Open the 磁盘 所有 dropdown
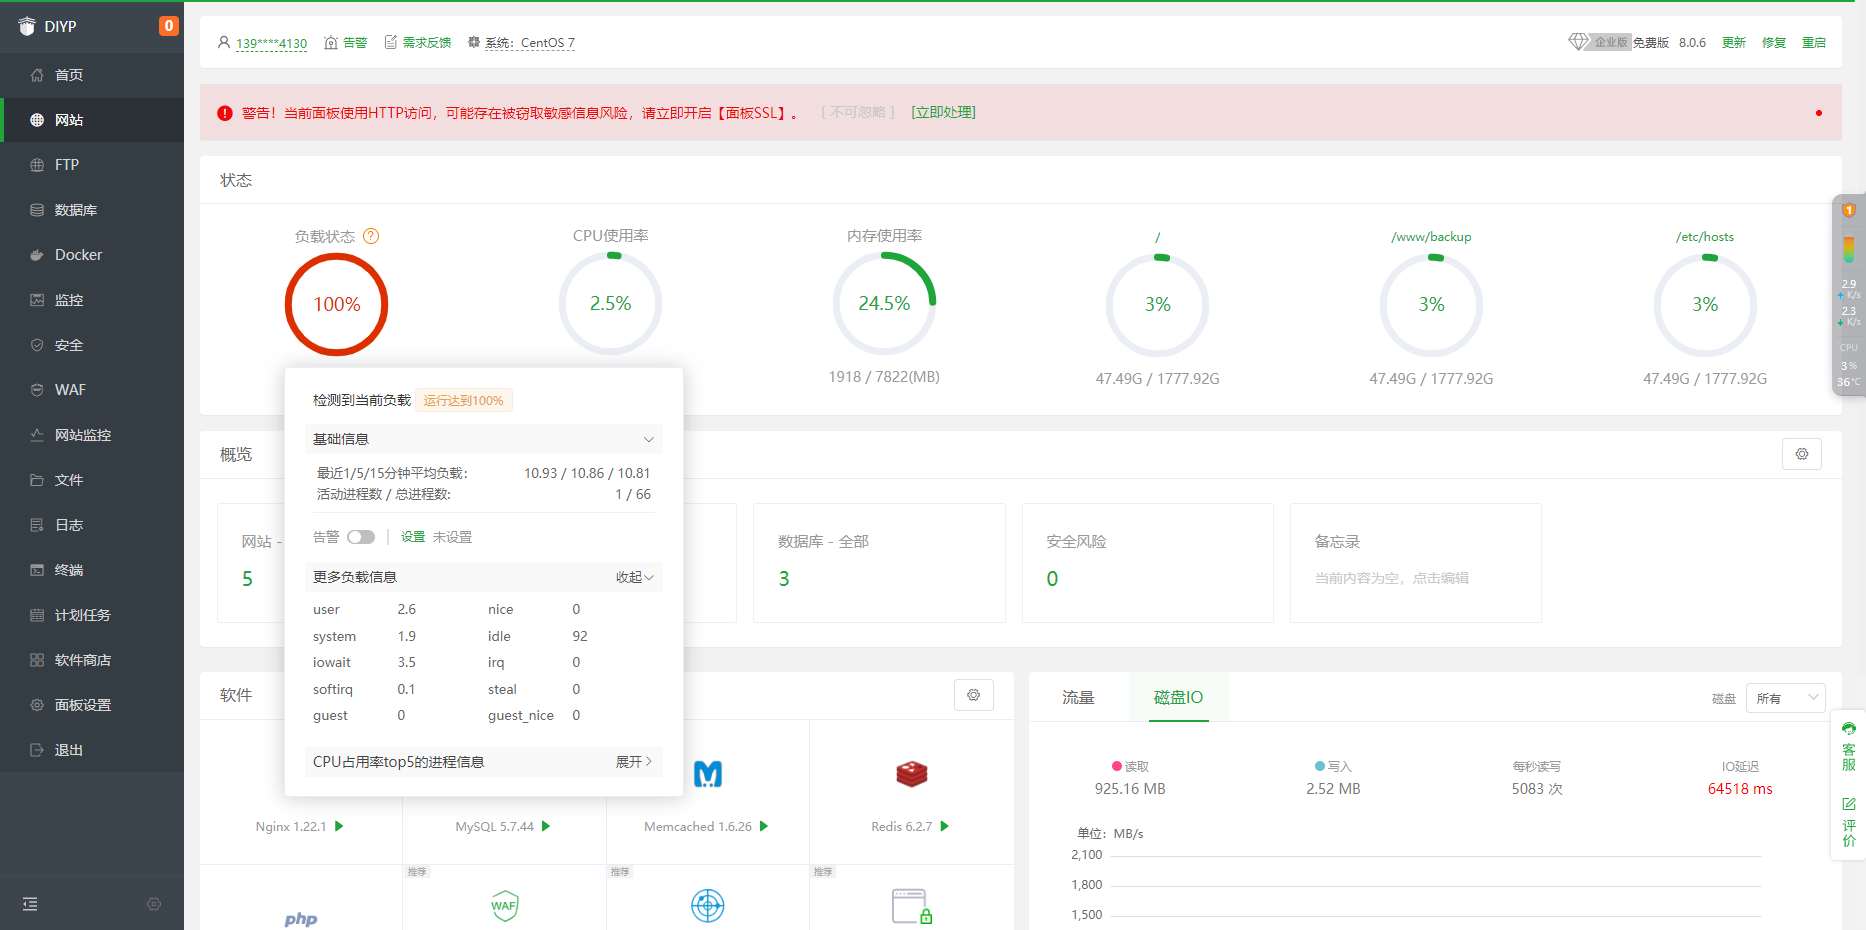 1786,698
